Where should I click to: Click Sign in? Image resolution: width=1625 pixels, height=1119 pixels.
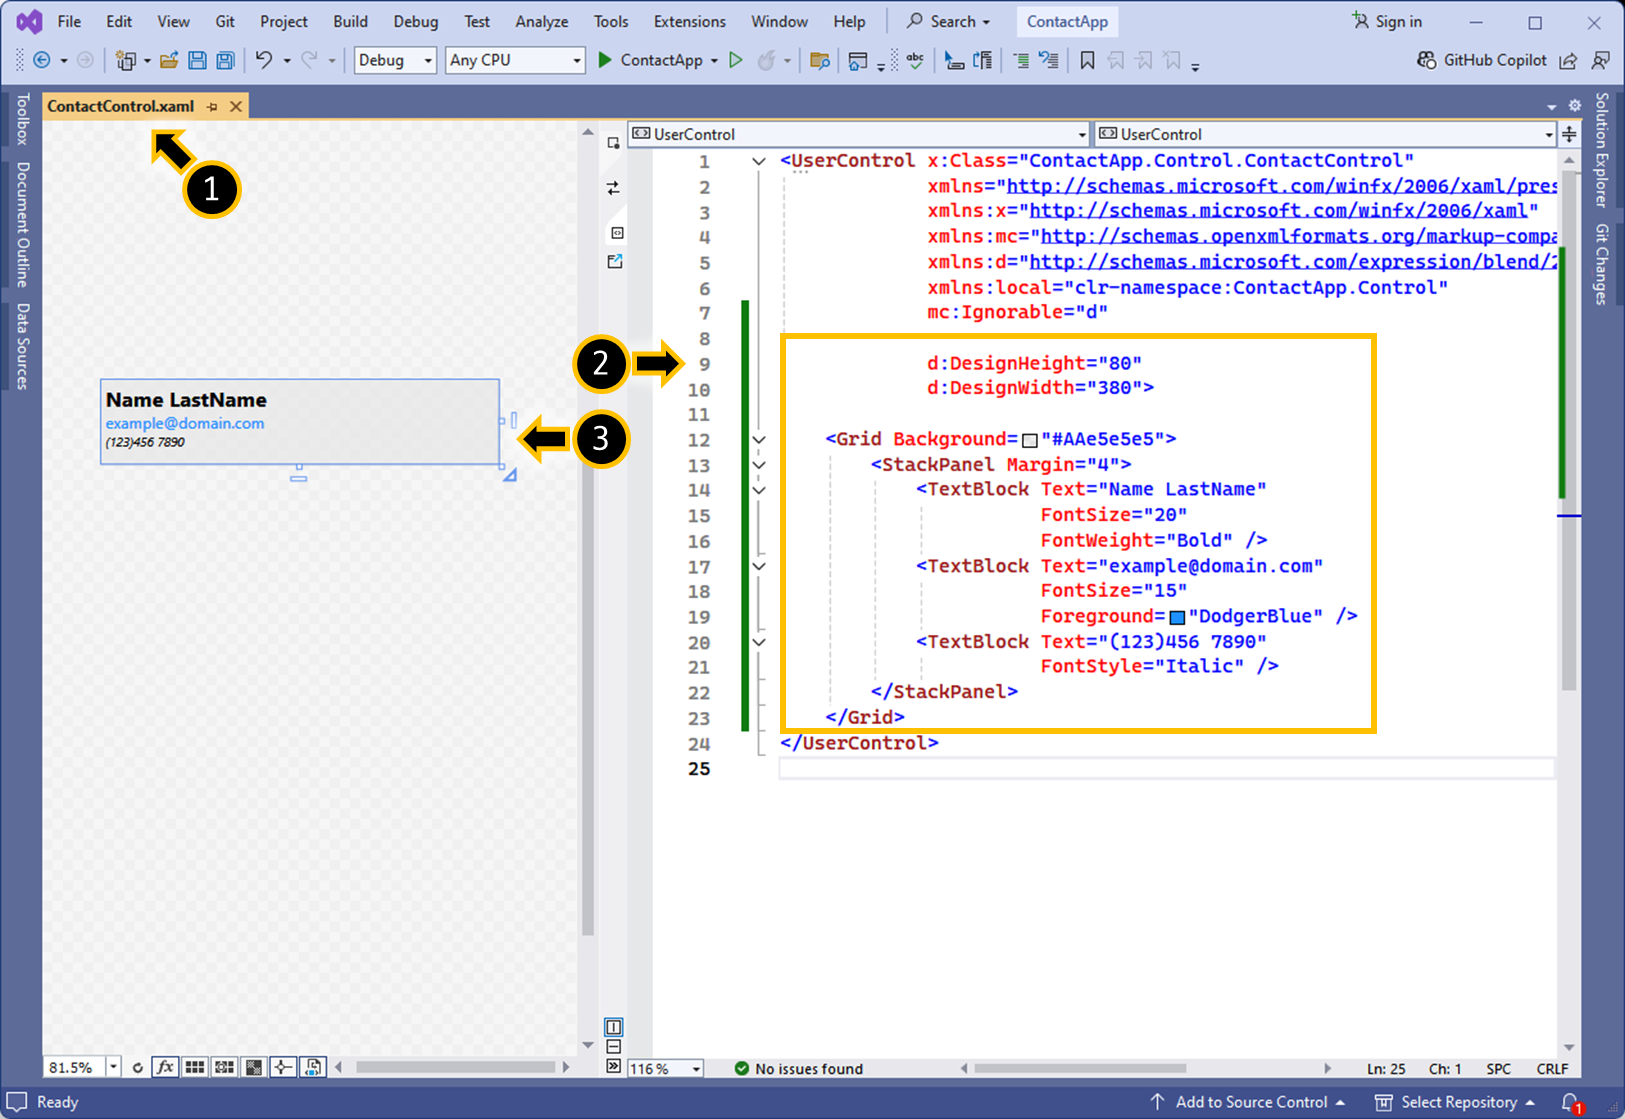click(1387, 21)
